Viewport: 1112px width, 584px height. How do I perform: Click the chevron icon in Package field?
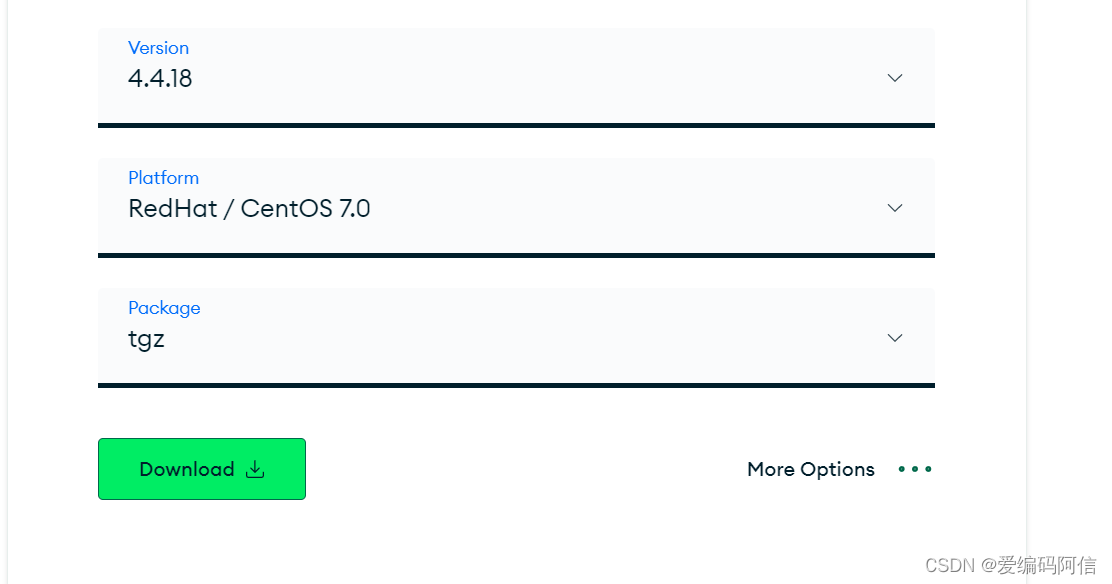coord(895,338)
